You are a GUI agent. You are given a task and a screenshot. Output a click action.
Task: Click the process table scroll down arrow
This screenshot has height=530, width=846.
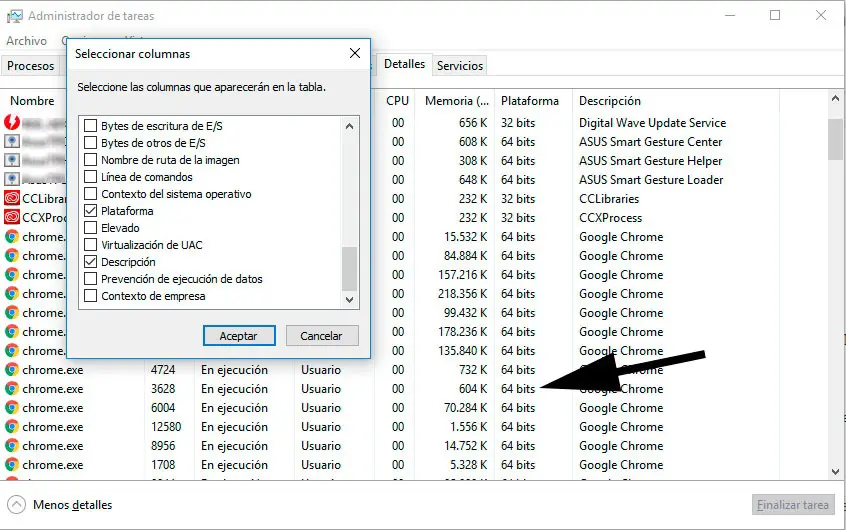(835, 471)
